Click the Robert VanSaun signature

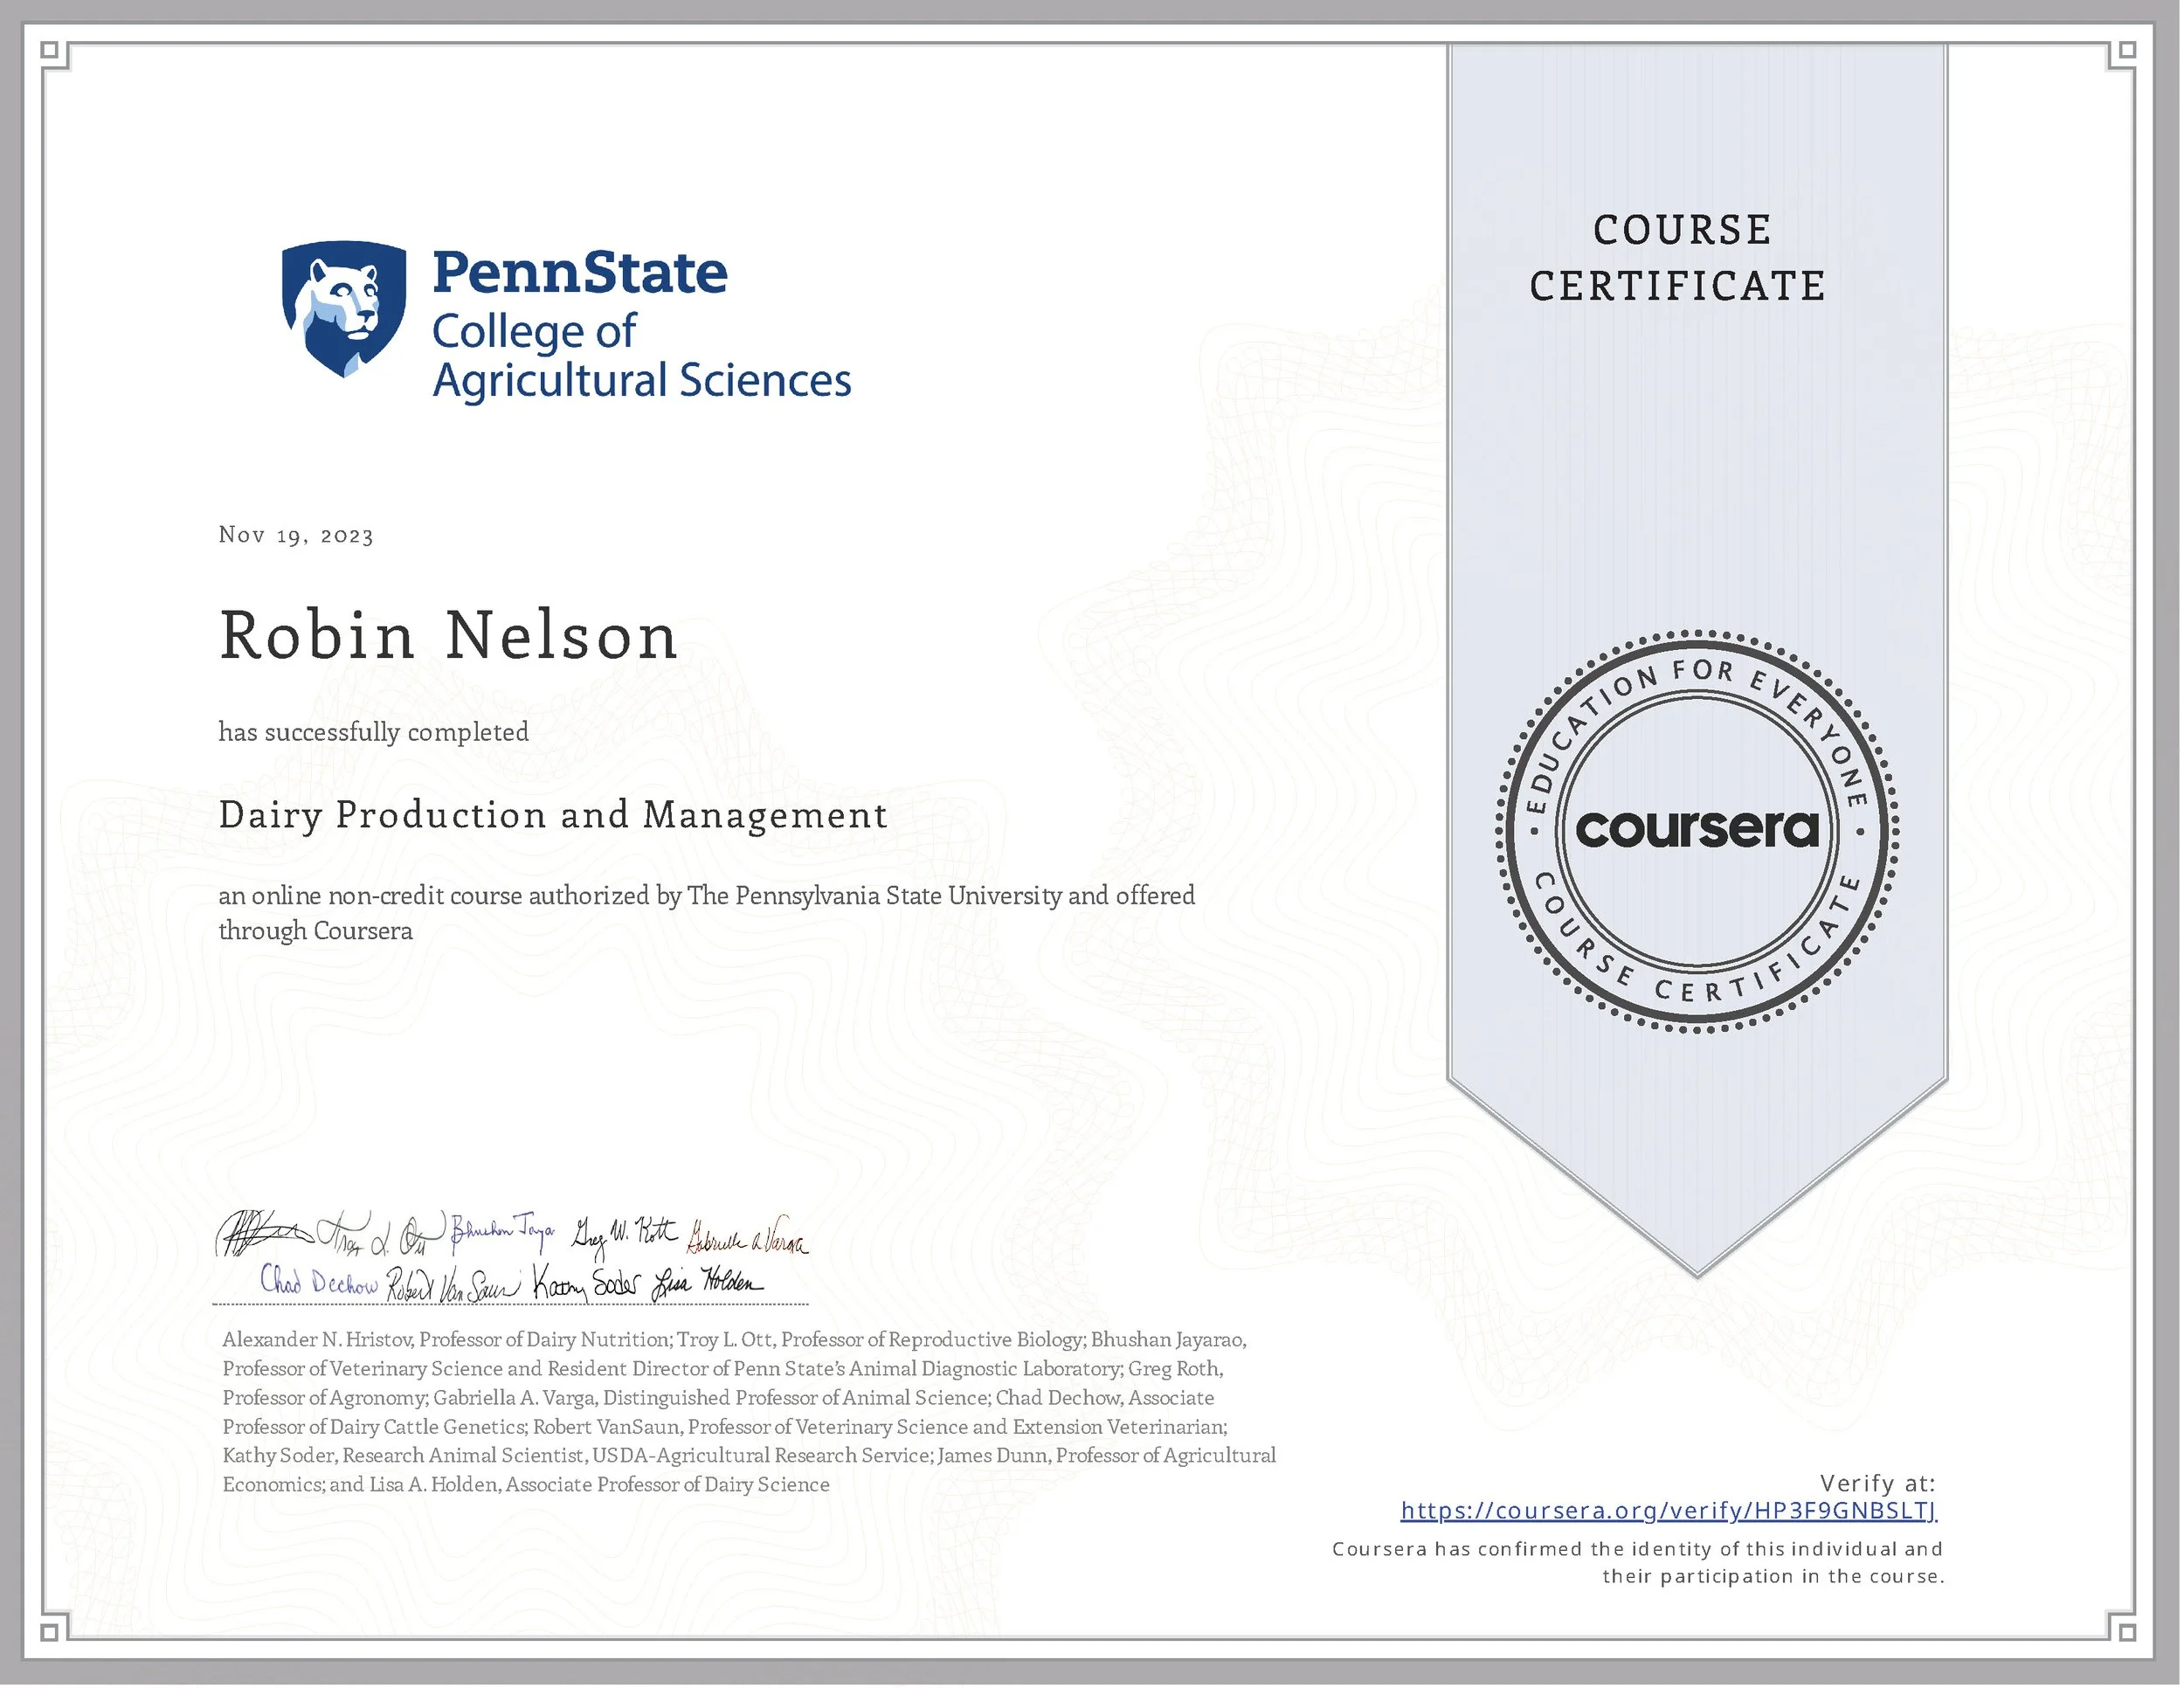(453, 1285)
